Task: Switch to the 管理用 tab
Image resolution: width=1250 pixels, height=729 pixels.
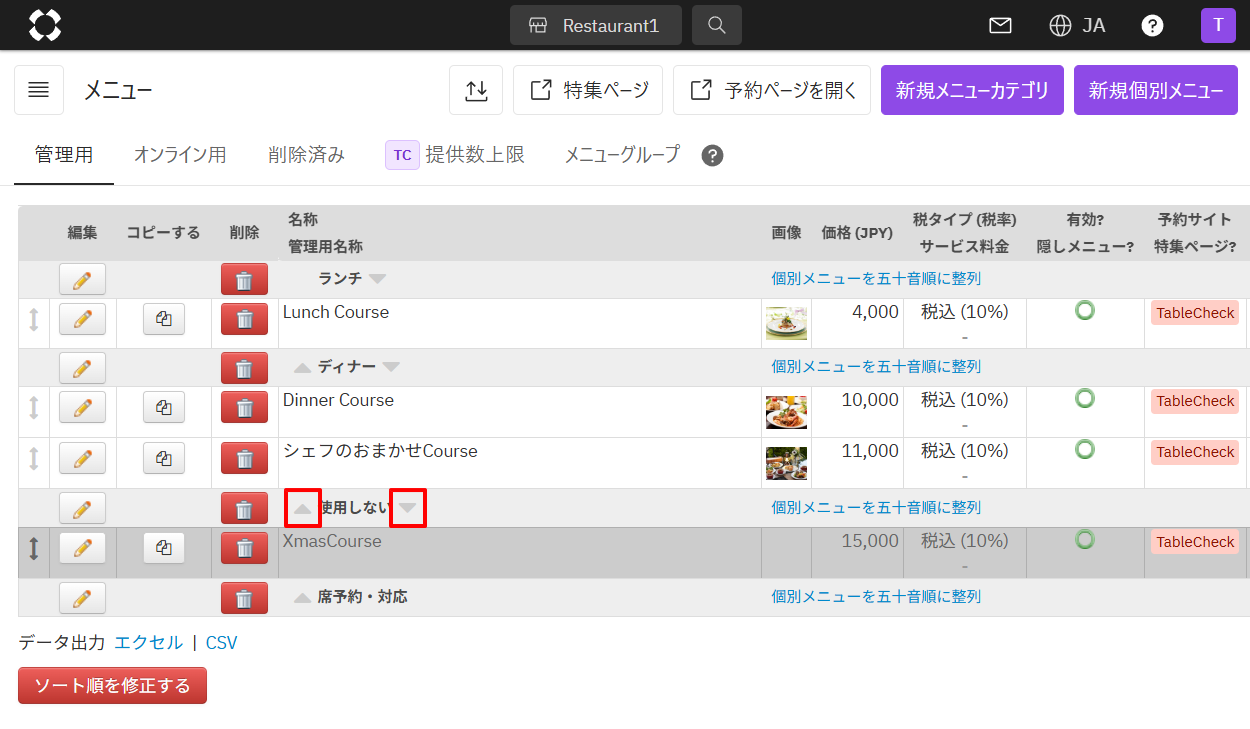Action: [x=64, y=155]
